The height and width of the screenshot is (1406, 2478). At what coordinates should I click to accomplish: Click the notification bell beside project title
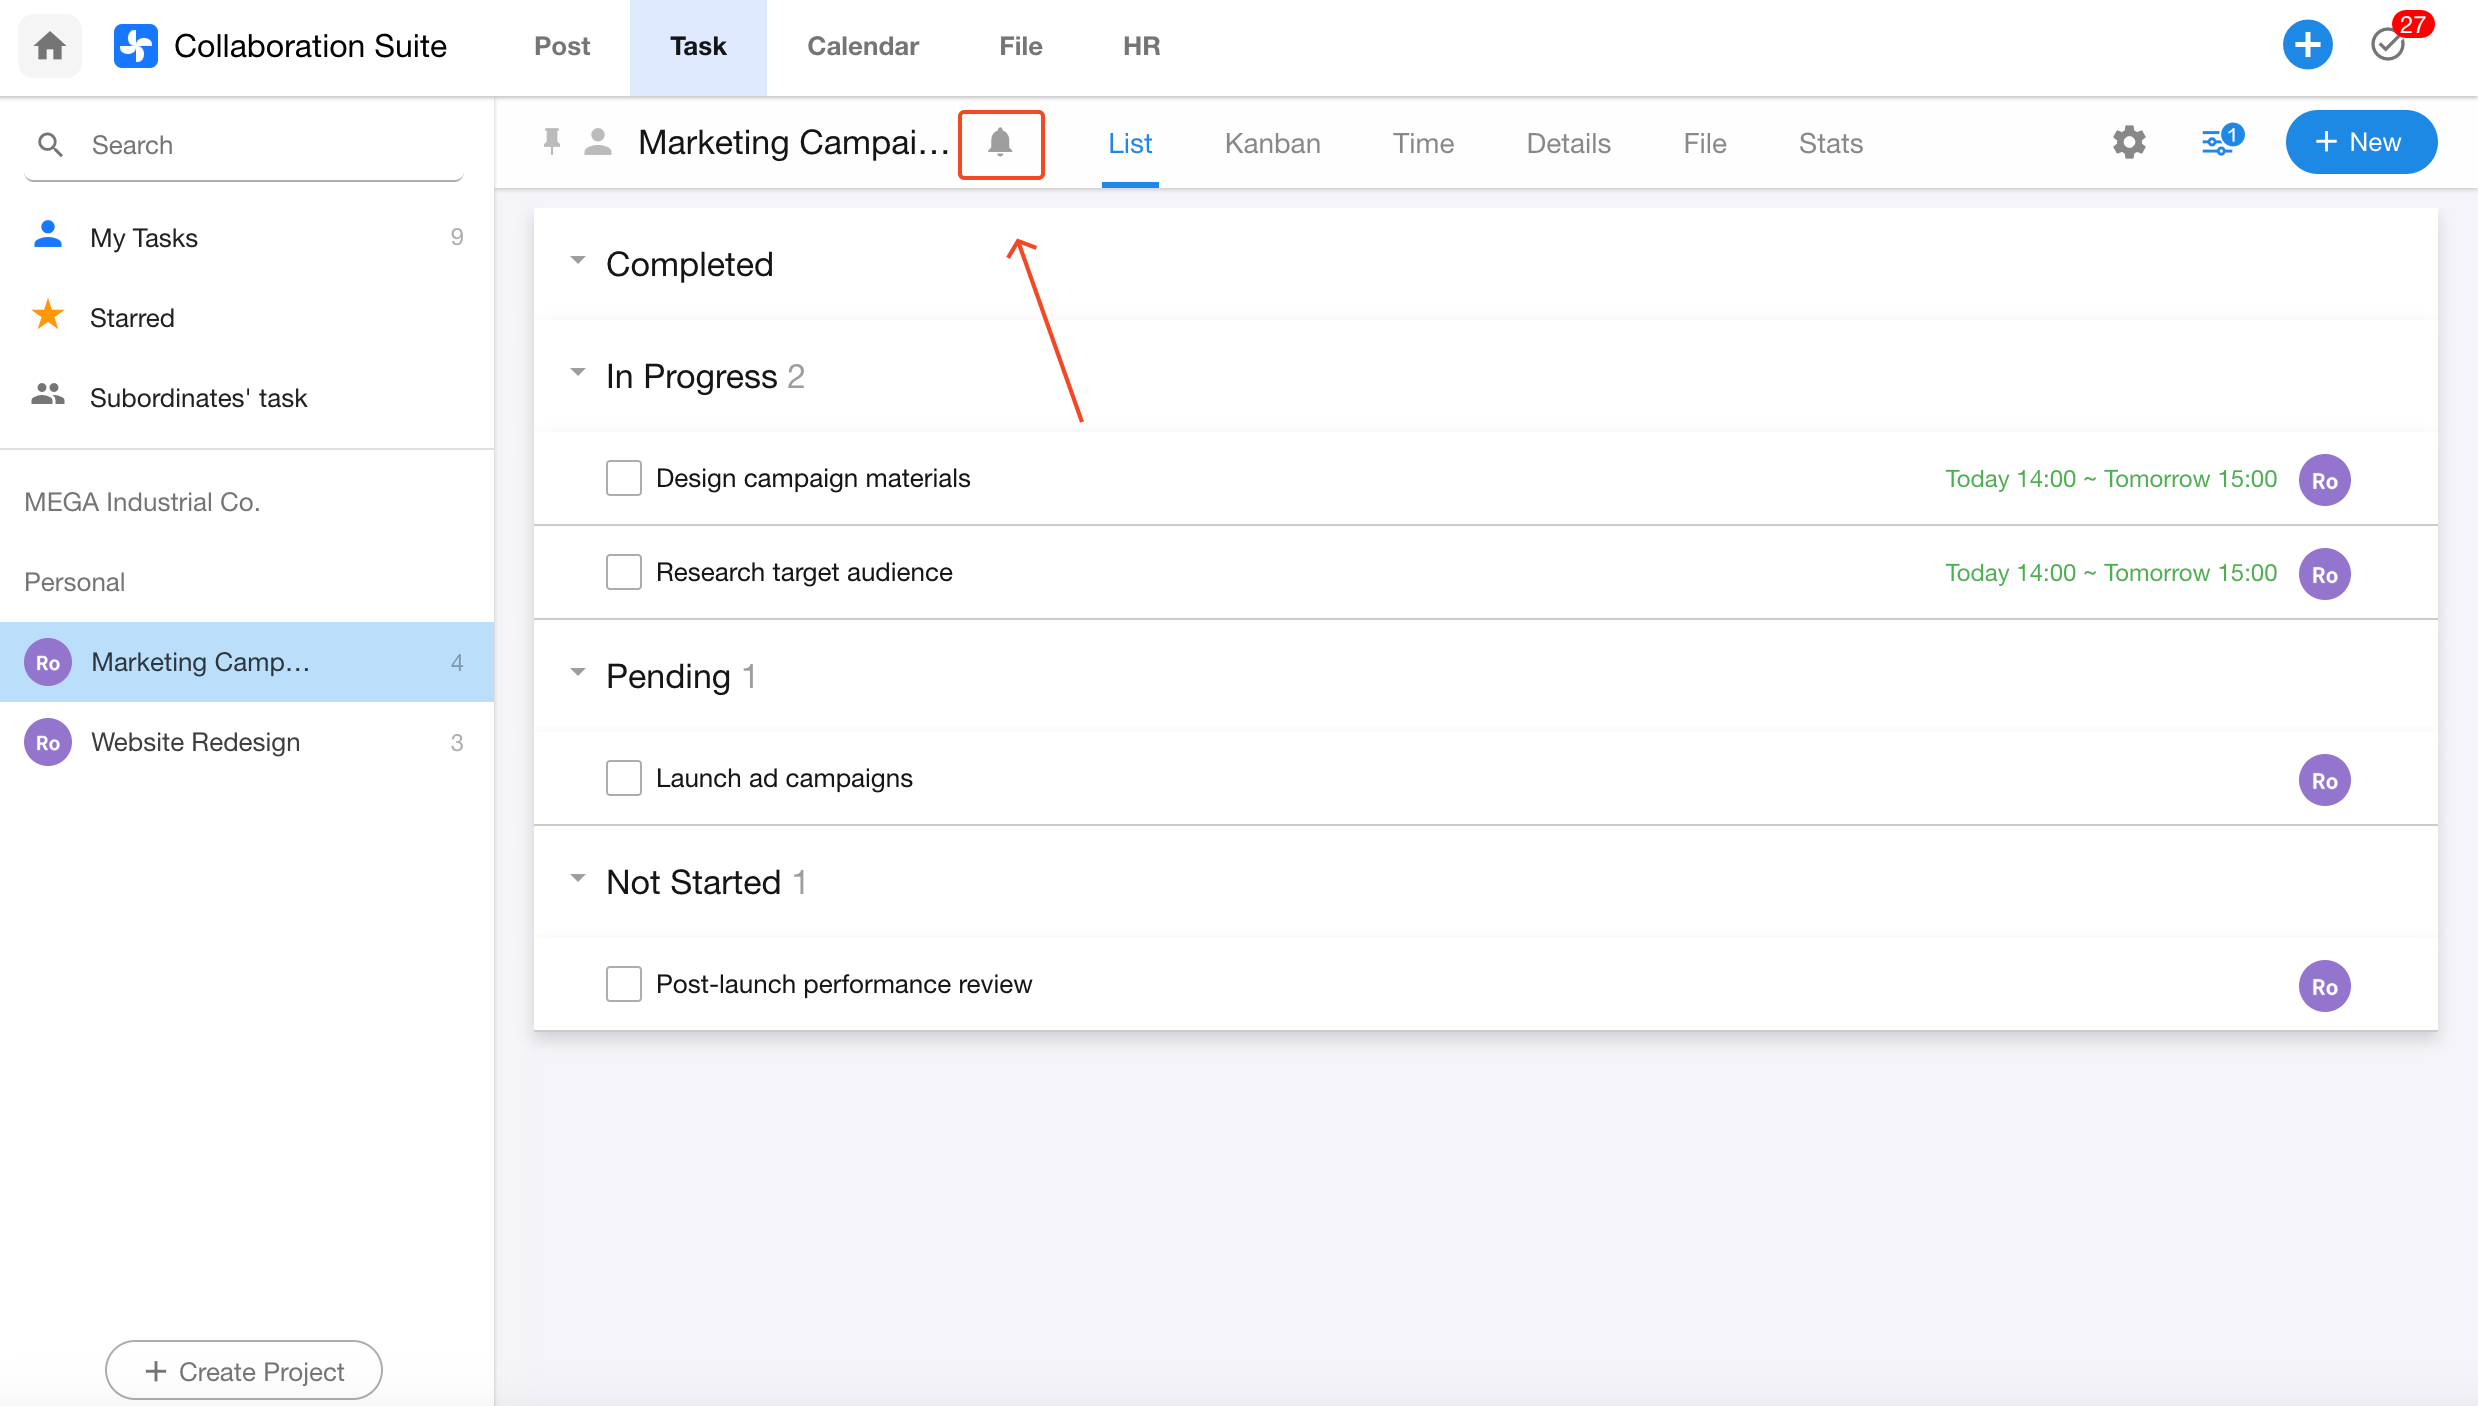pyautogui.click(x=1000, y=143)
